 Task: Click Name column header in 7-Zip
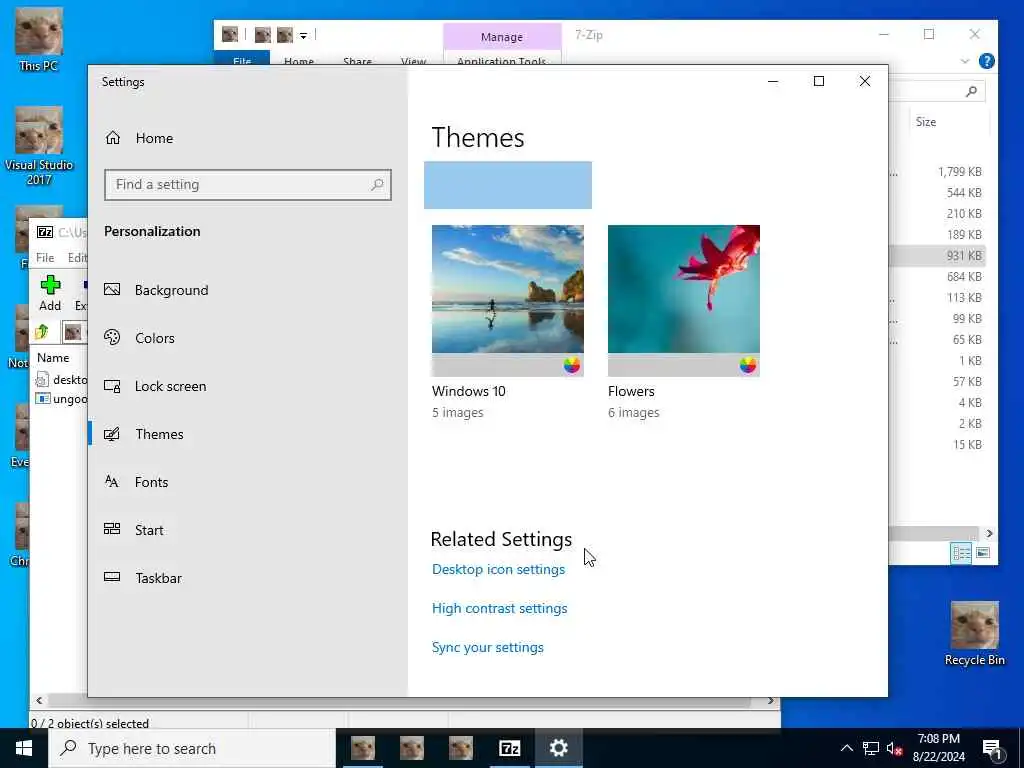[53, 358]
